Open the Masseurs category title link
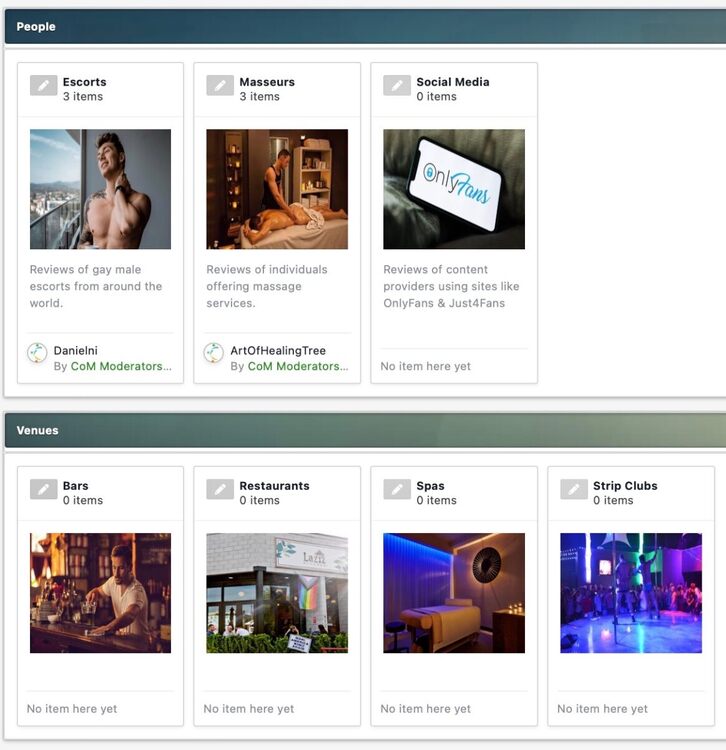The width and height of the screenshot is (726, 750). pos(267,82)
